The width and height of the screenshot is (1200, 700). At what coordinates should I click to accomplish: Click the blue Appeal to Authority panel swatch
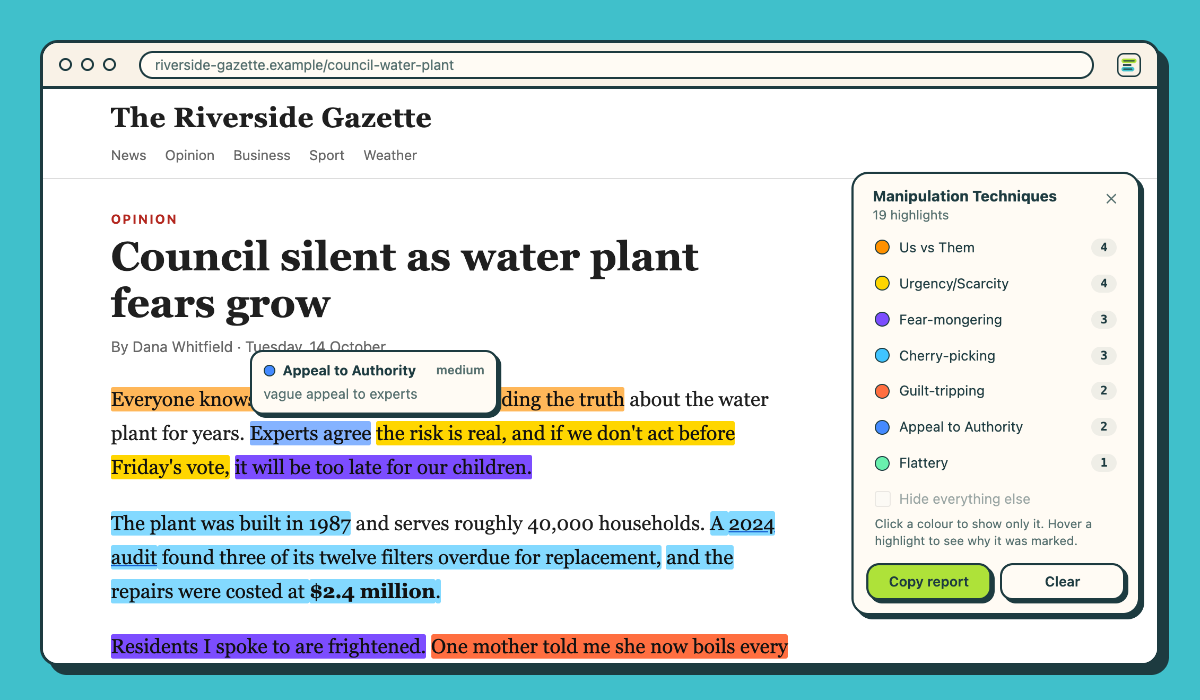[882, 427]
